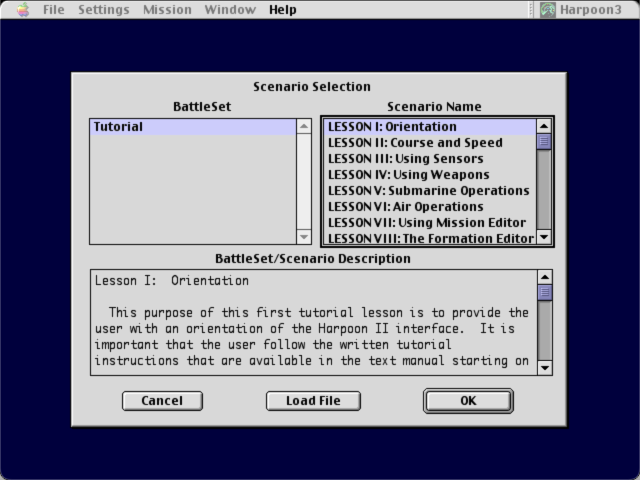Click down arrow of BattleSet list scrollbar
The height and width of the screenshot is (480, 640).
(x=304, y=237)
